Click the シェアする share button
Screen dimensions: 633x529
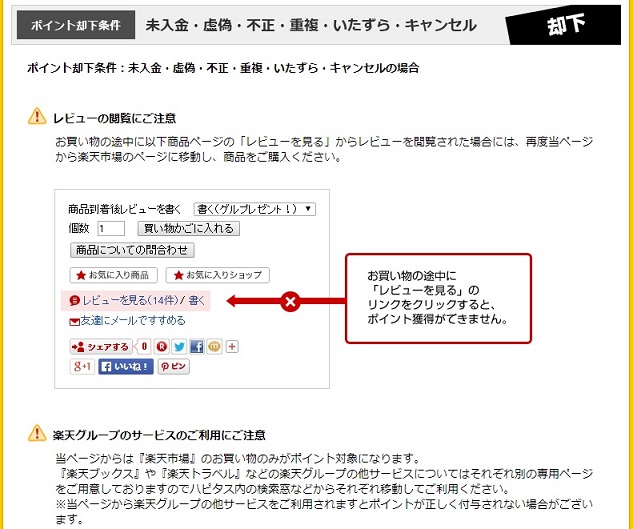tap(101, 347)
